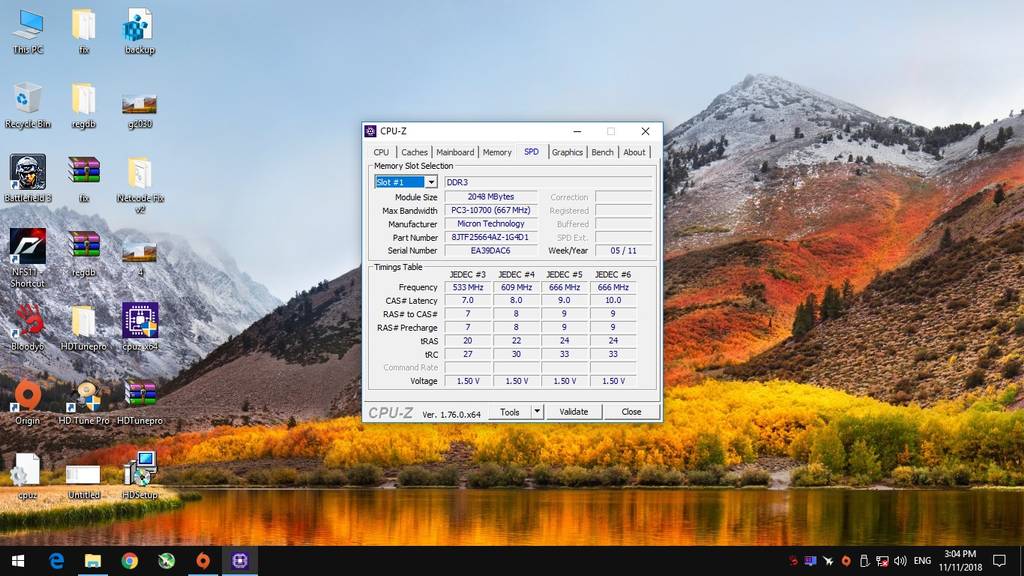Click part number 8JTF25664AZ-1G4D1
This screenshot has height=576, width=1024.
click(491, 237)
